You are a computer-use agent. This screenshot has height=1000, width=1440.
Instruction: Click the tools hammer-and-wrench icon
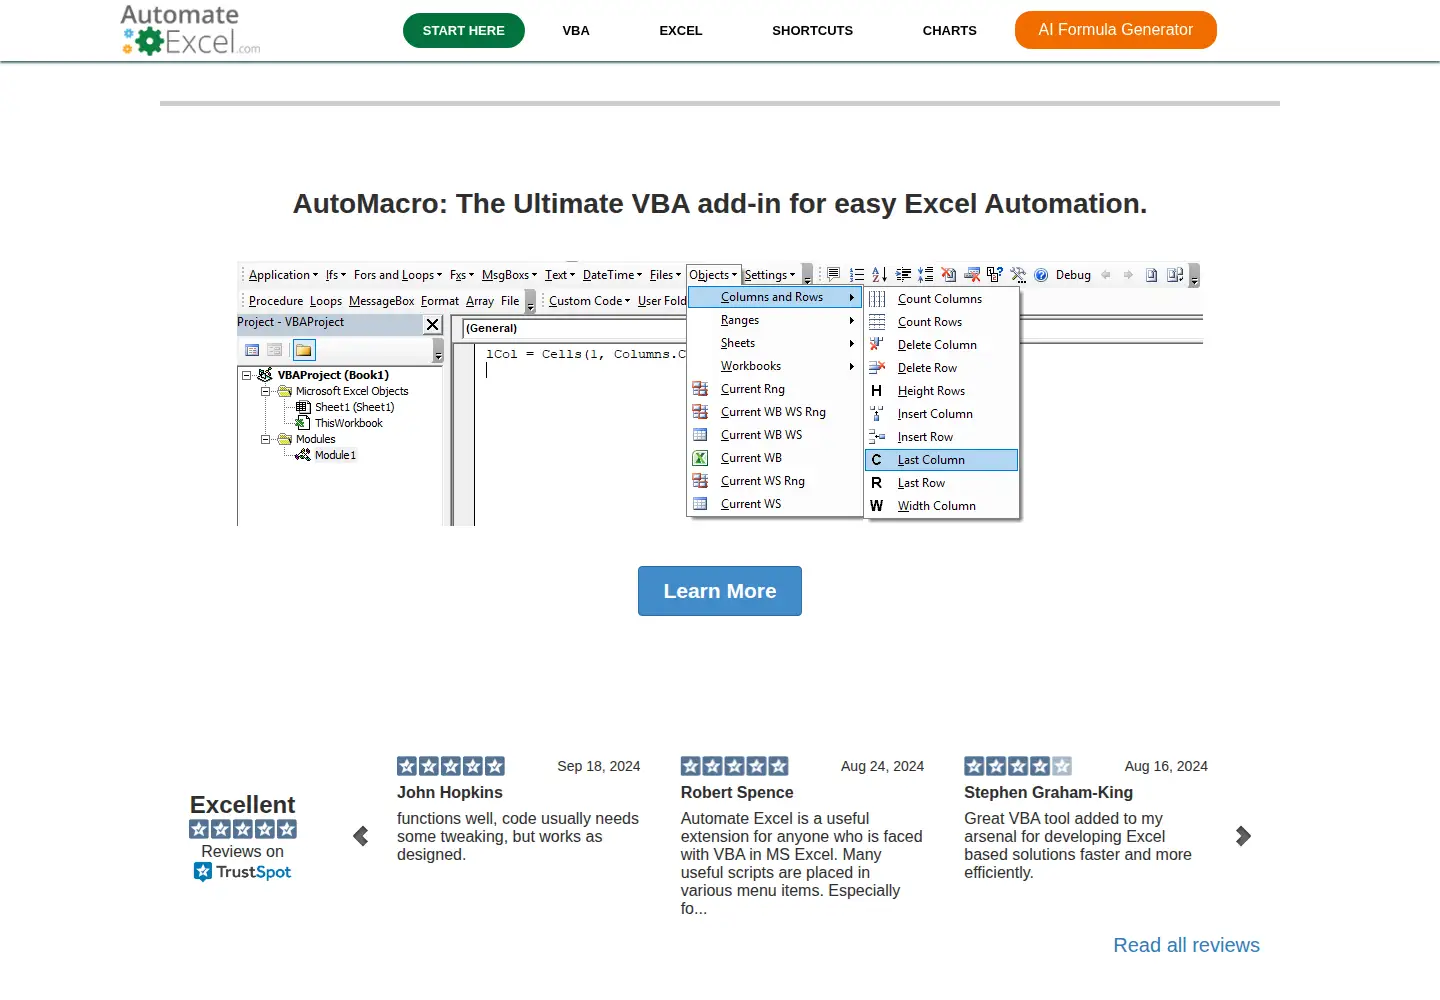coord(1018,275)
